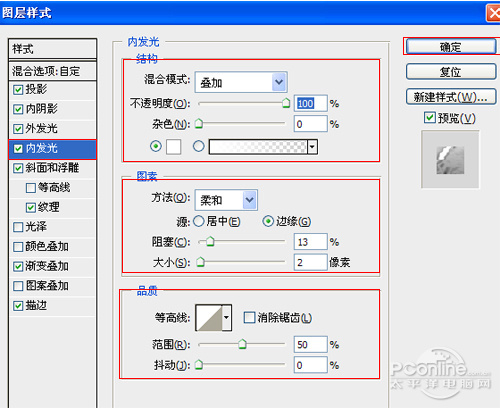
Task: Click the 新建样式(W)... button
Action: 451,97
